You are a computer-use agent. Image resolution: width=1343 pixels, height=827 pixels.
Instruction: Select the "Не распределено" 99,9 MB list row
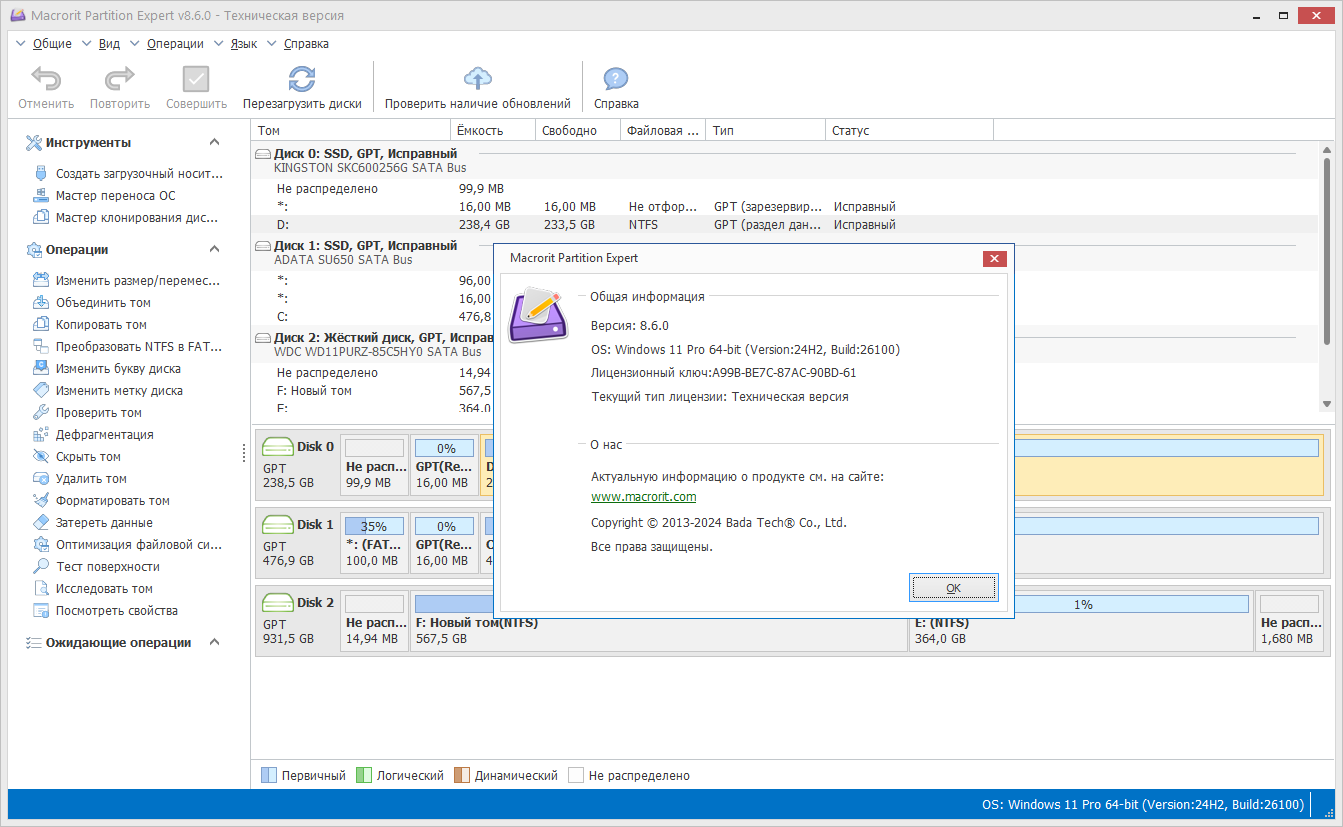(785, 189)
